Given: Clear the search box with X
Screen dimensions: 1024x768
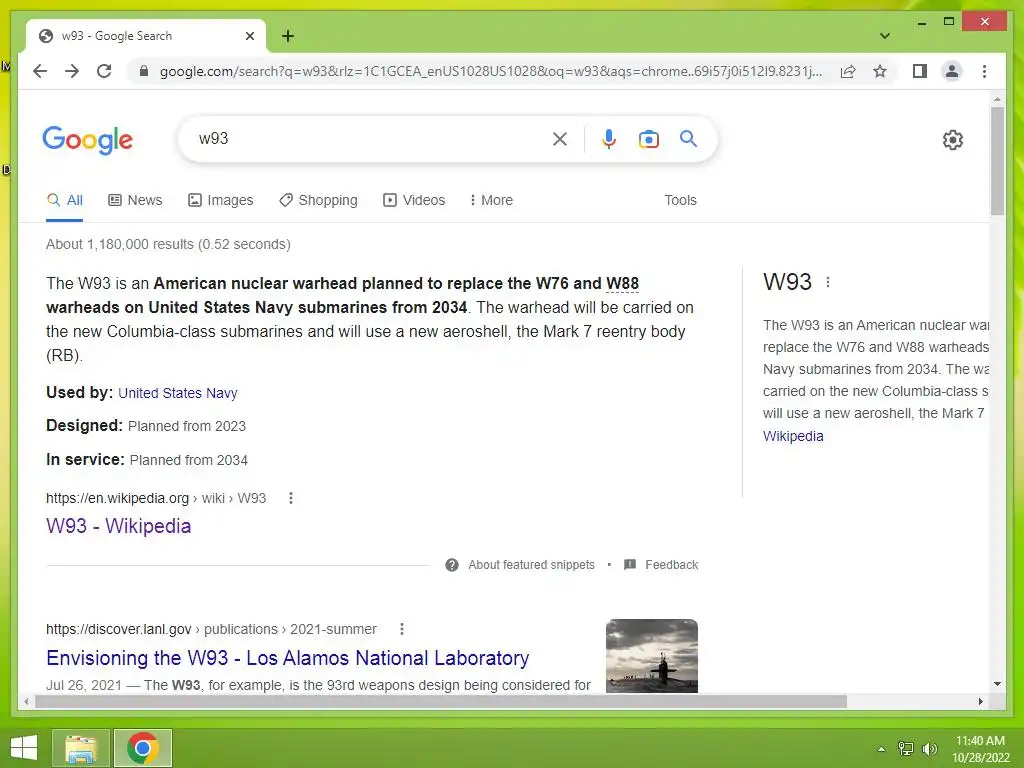Looking at the screenshot, I should point(560,138).
